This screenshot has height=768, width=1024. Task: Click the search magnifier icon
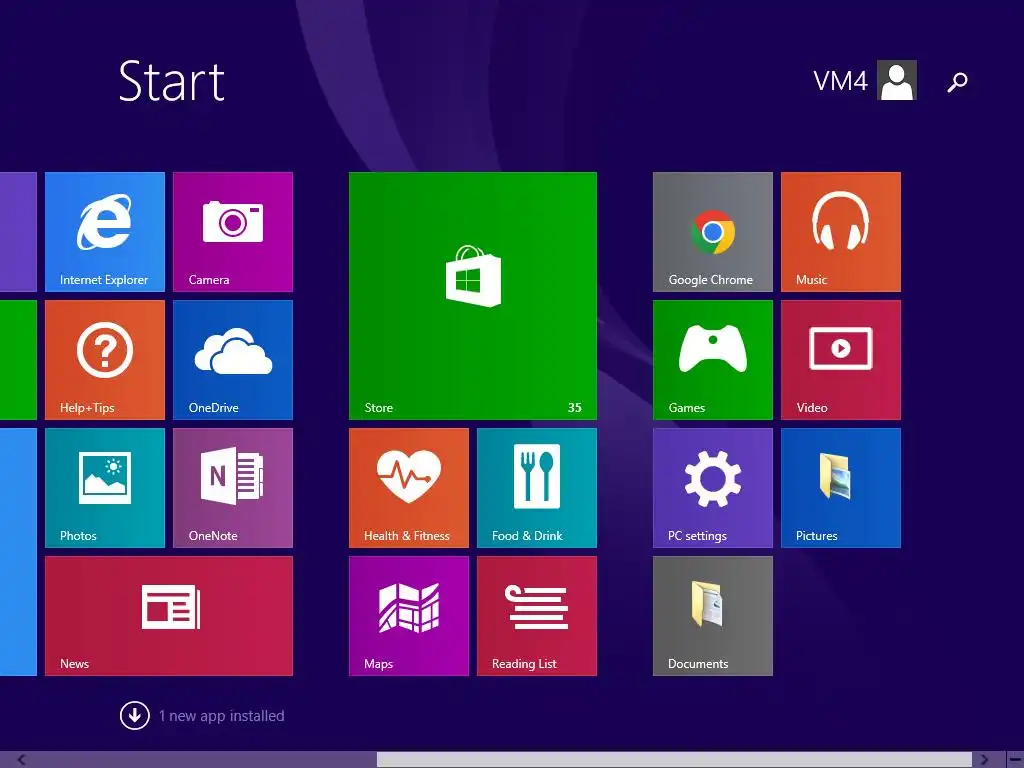957,82
